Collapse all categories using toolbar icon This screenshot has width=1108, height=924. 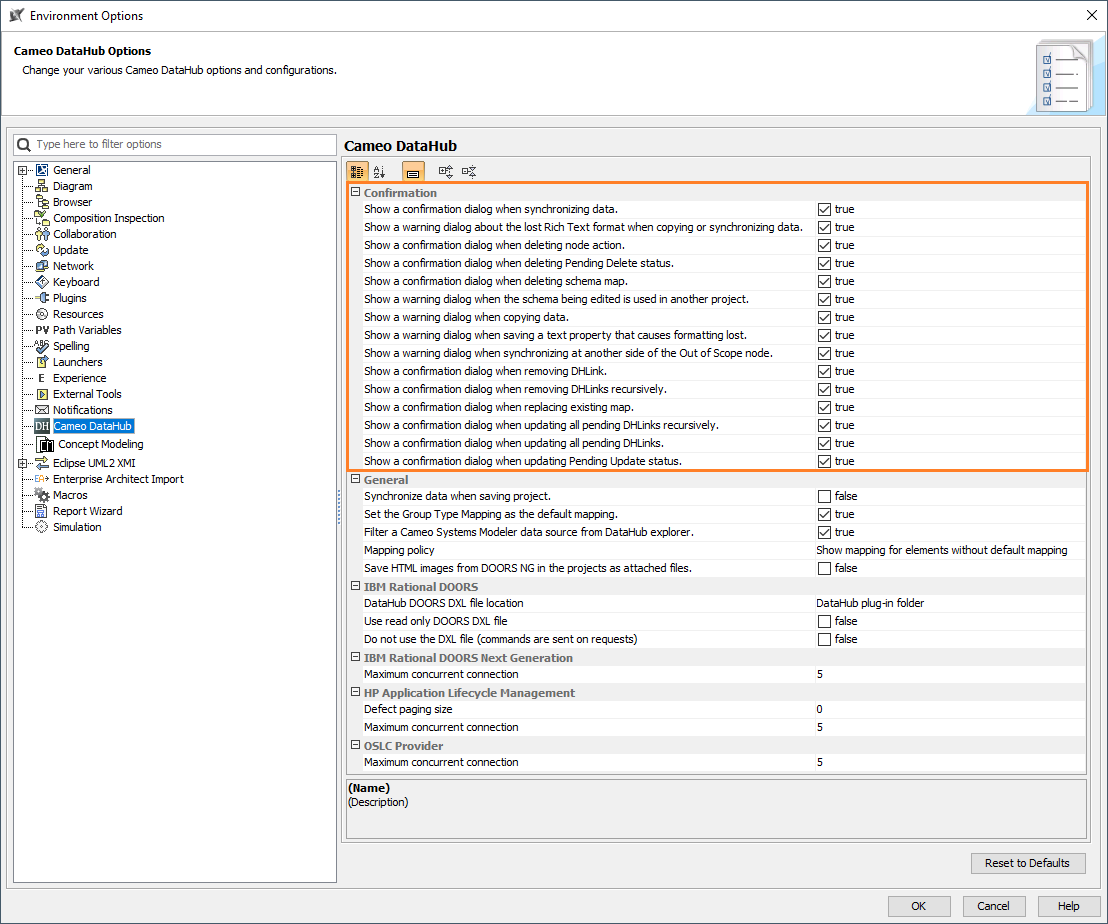[x=469, y=171]
